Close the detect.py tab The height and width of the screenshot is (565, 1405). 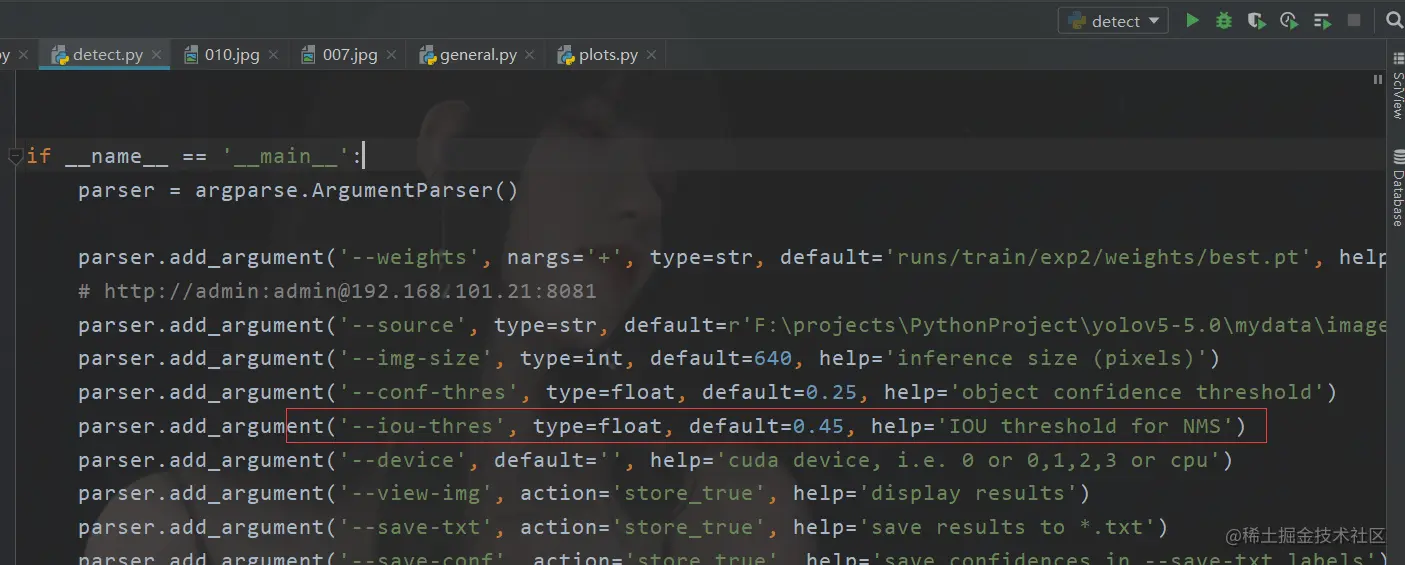point(157,56)
